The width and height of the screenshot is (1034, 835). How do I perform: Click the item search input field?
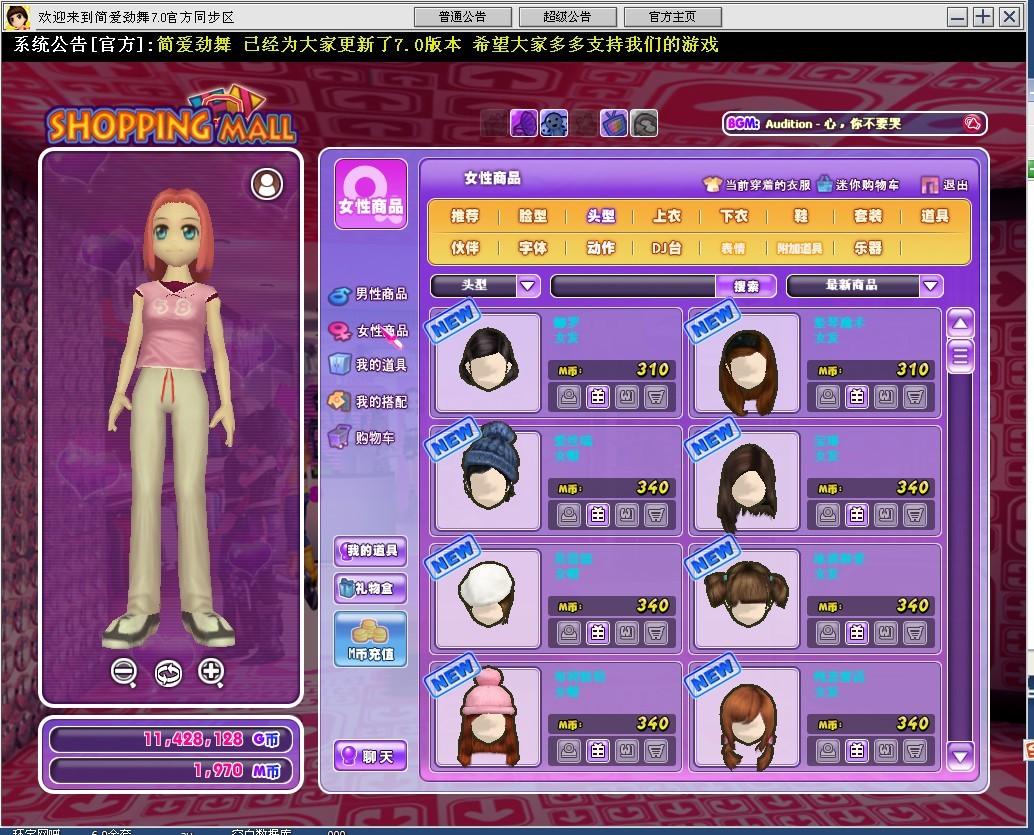(x=633, y=286)
